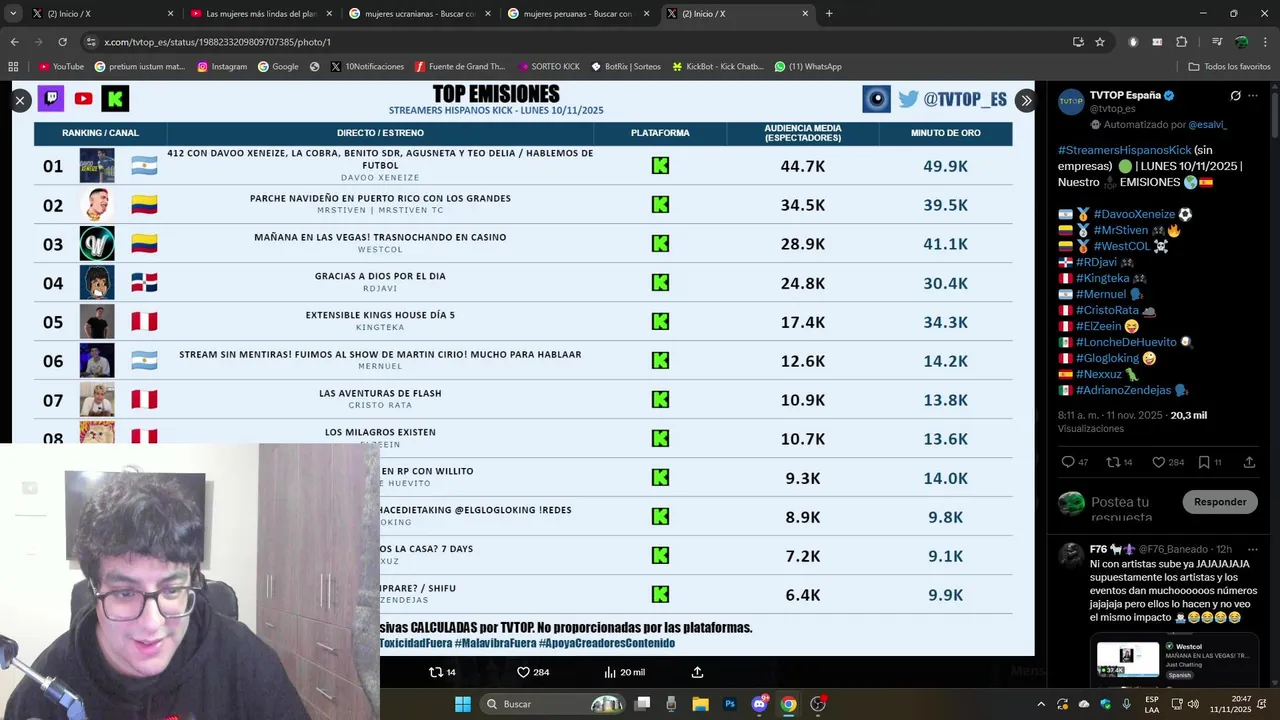Open the SORTEO KICK bookmark
Viewport: 1280px width, 720px height.
point(548,67)
